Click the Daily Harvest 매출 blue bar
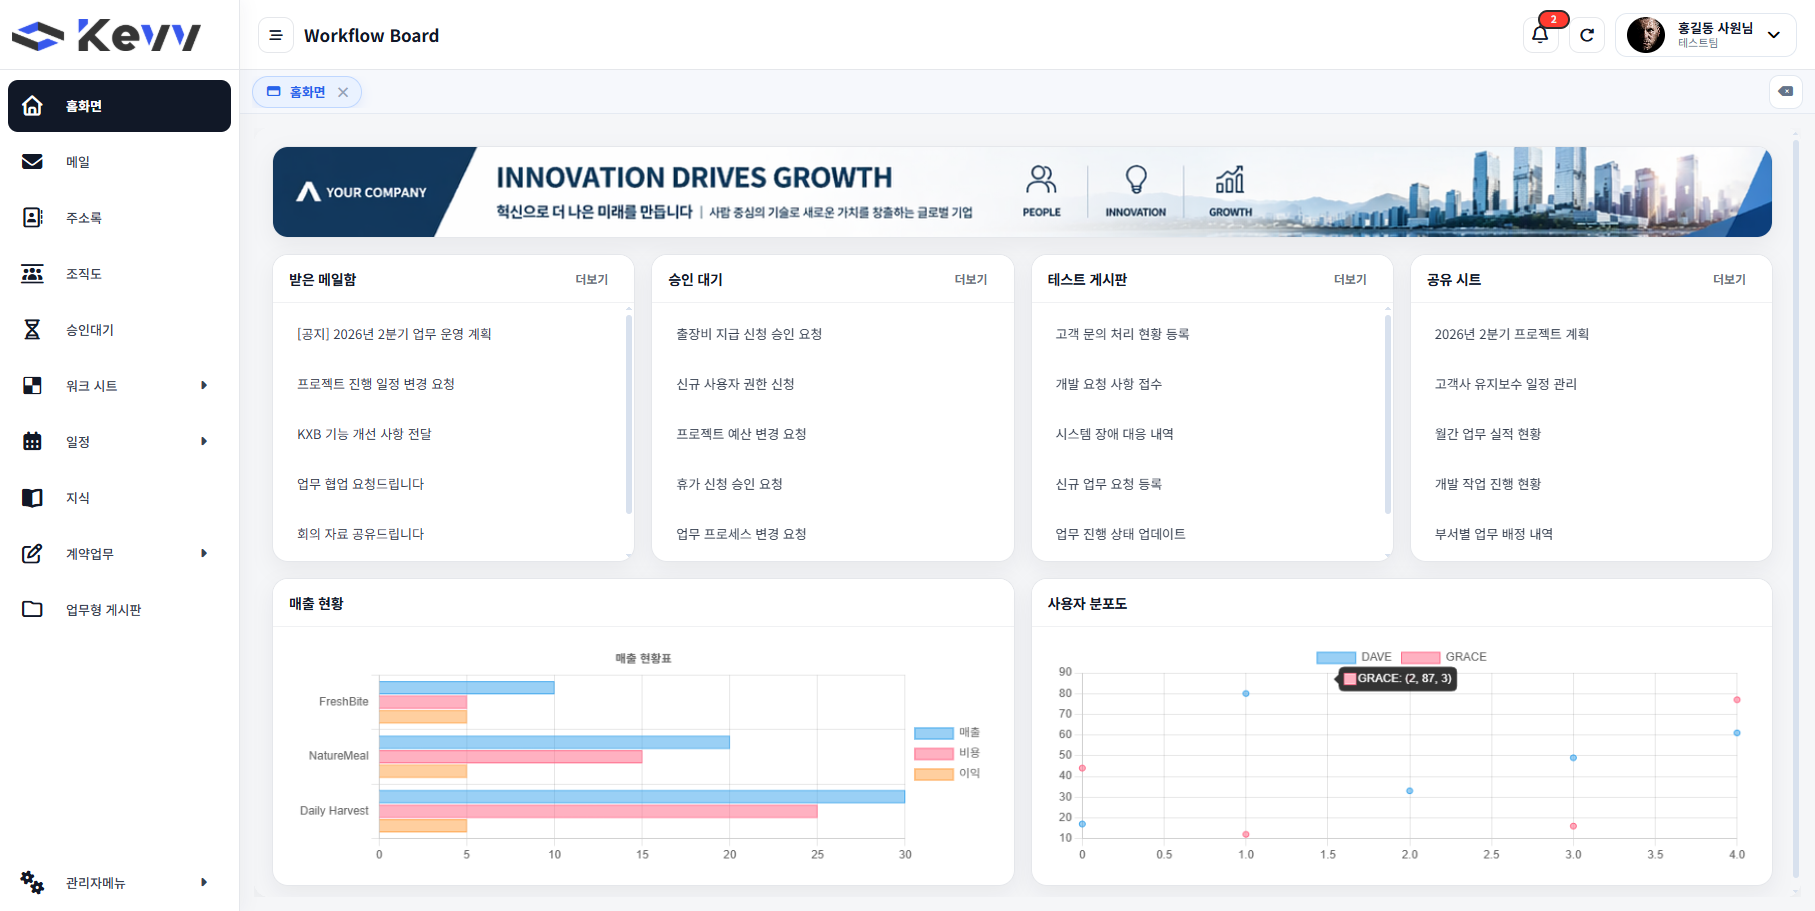 point(642,797)
